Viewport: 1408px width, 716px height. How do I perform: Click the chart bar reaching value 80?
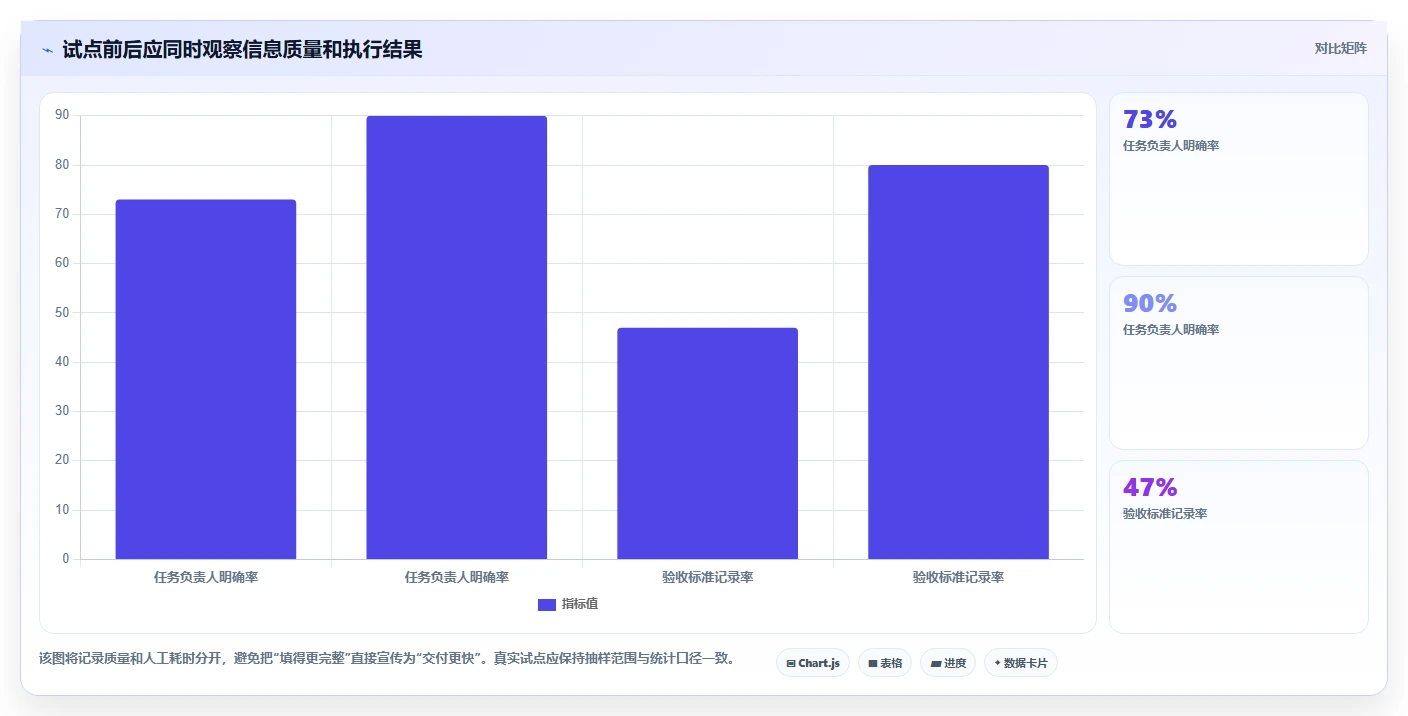click(958, 362)
